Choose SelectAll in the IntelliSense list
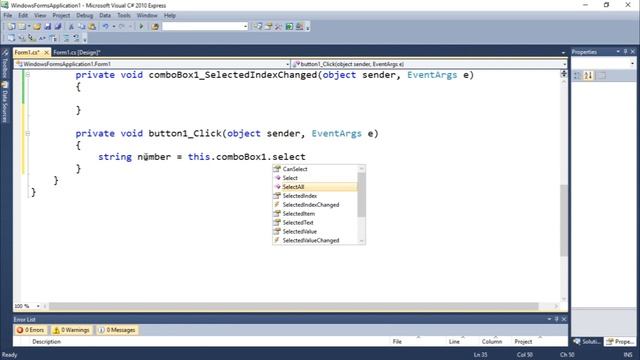The image size is (640, 360). point(315,187)
